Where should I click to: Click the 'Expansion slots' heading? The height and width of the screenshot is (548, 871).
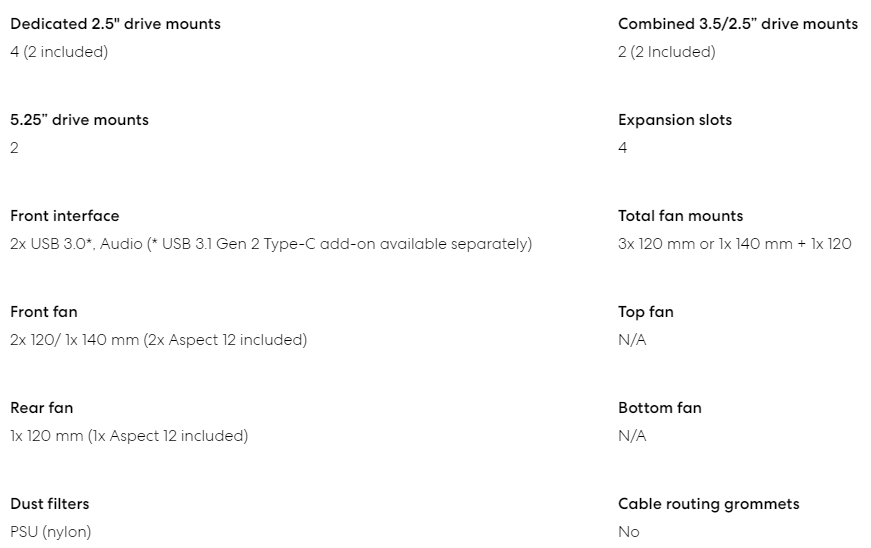pyautogui.click(x=674, y=120)
